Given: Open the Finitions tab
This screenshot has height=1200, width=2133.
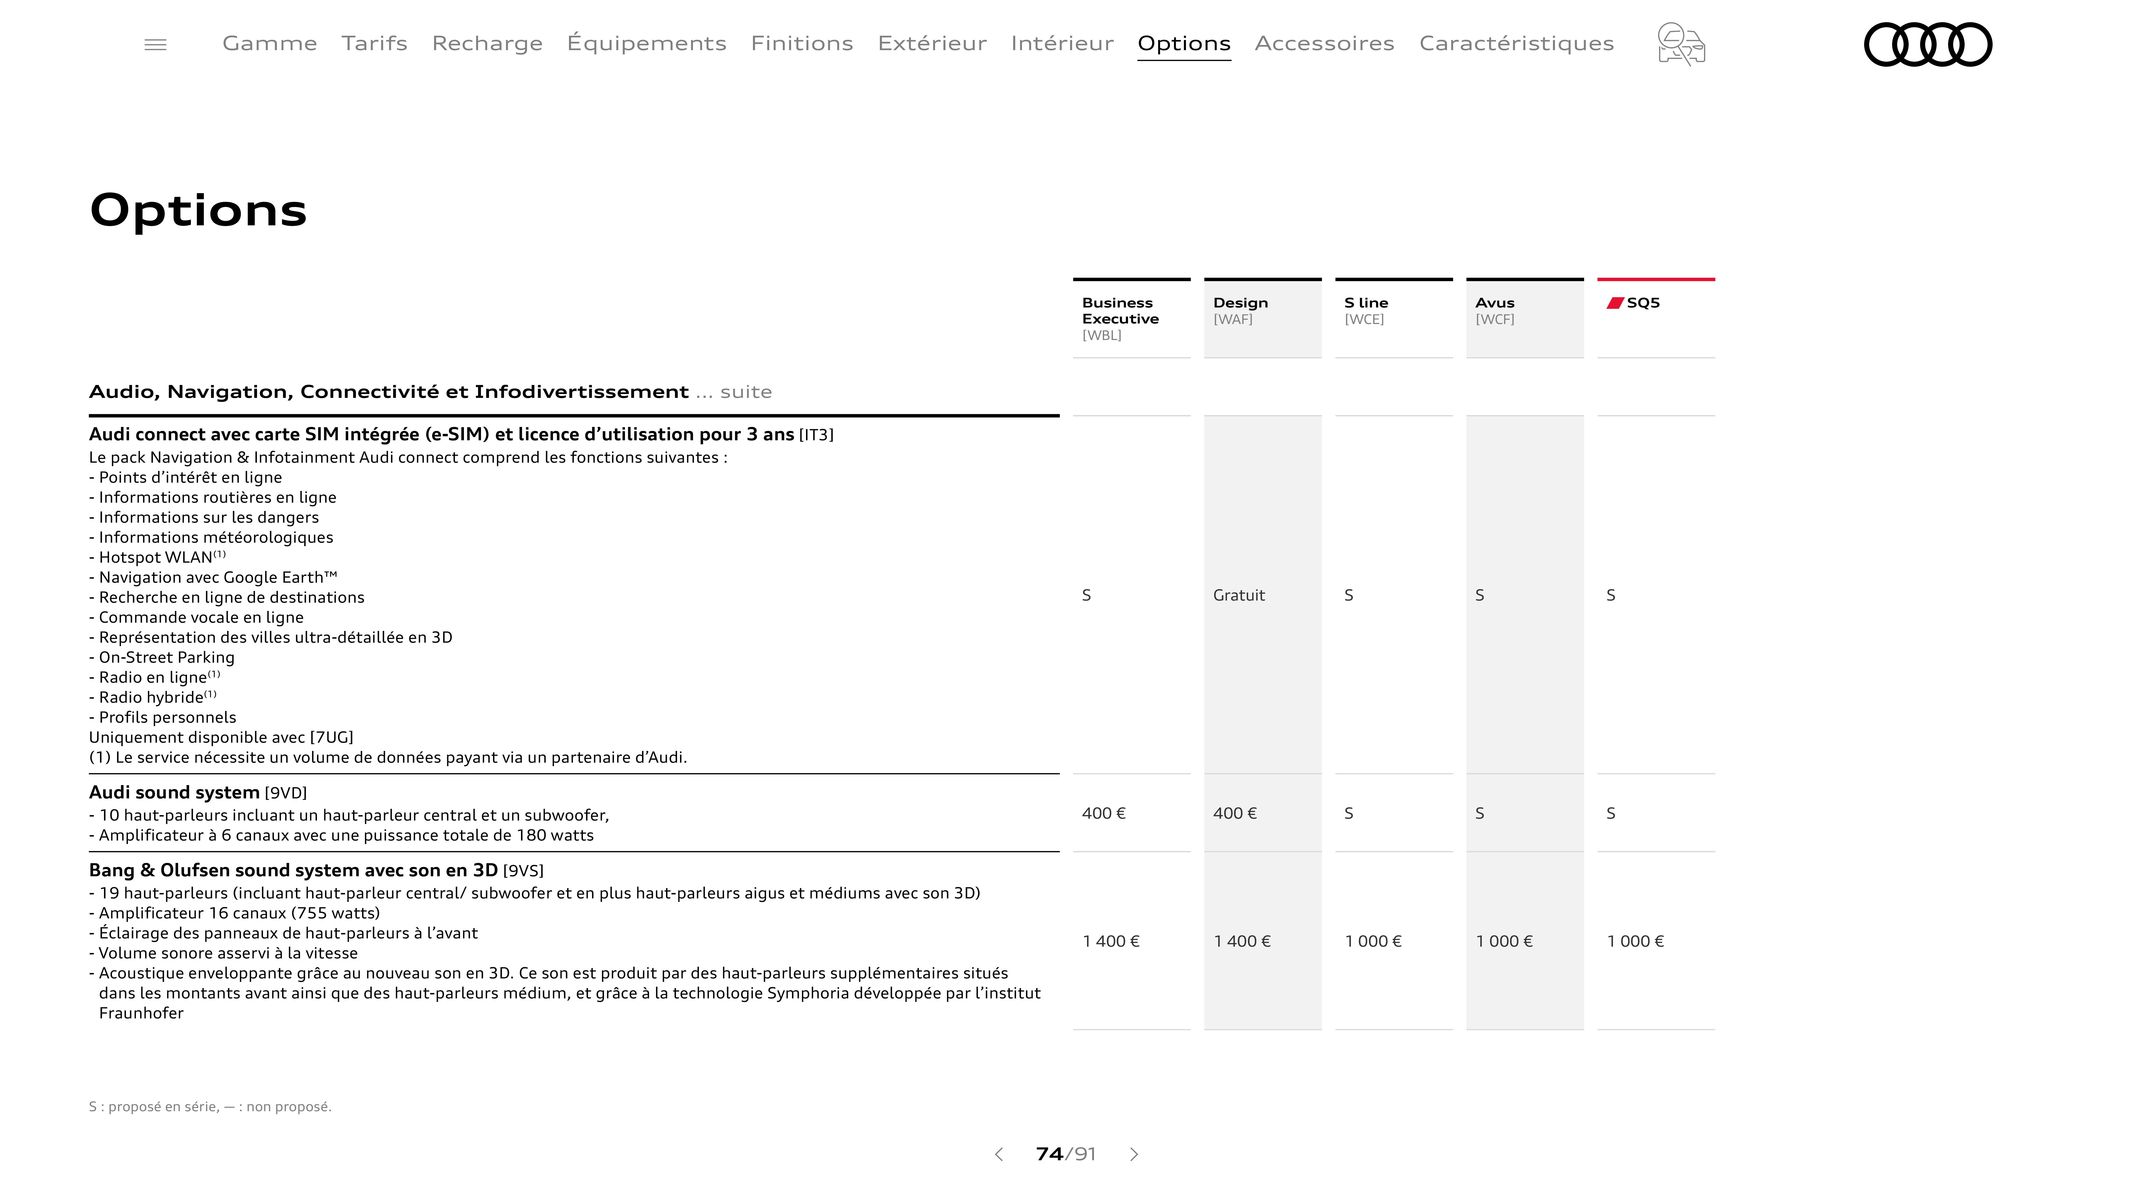Looking at the screenshot, I should (x=802, y=43).
